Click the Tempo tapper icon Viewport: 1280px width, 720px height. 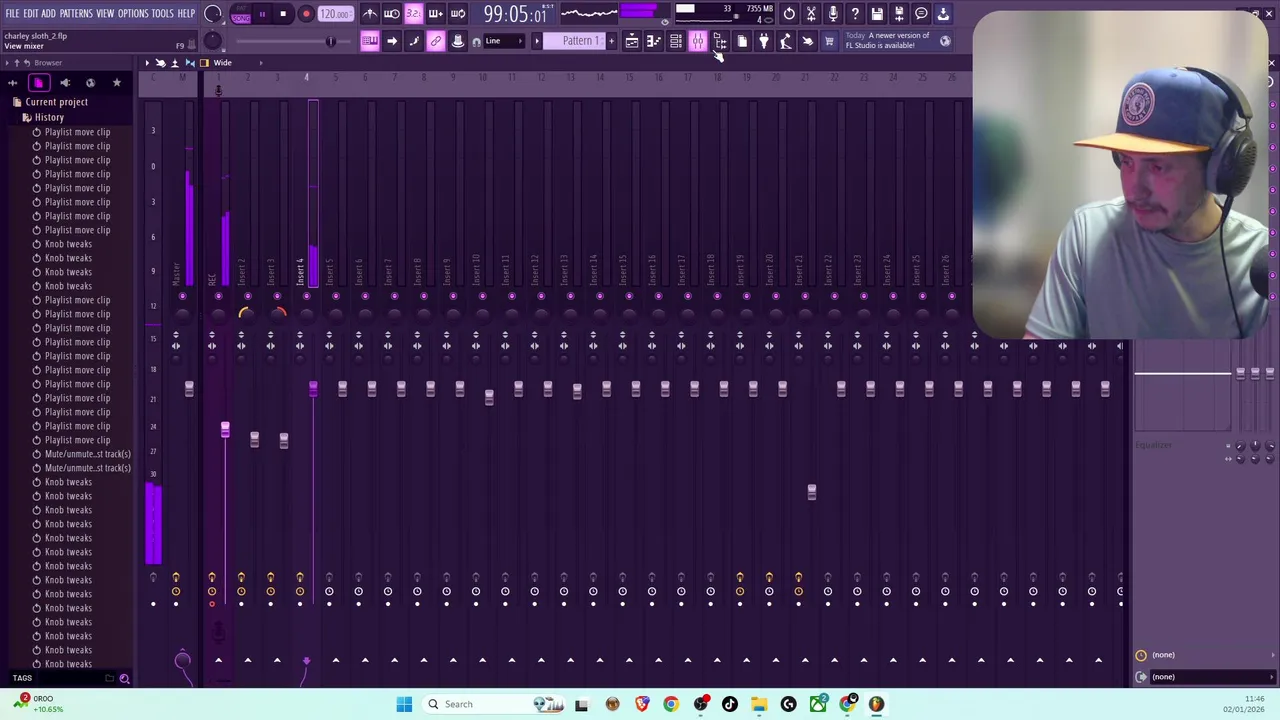click(786, 41)
